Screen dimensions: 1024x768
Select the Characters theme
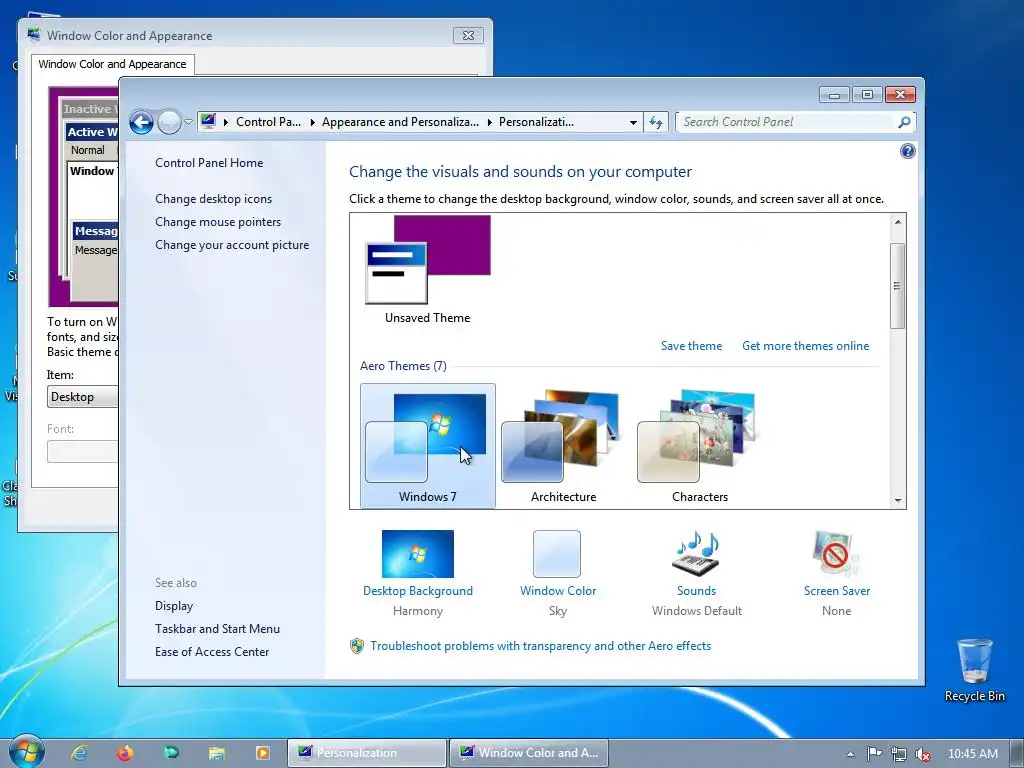click(x=699, y=445)
